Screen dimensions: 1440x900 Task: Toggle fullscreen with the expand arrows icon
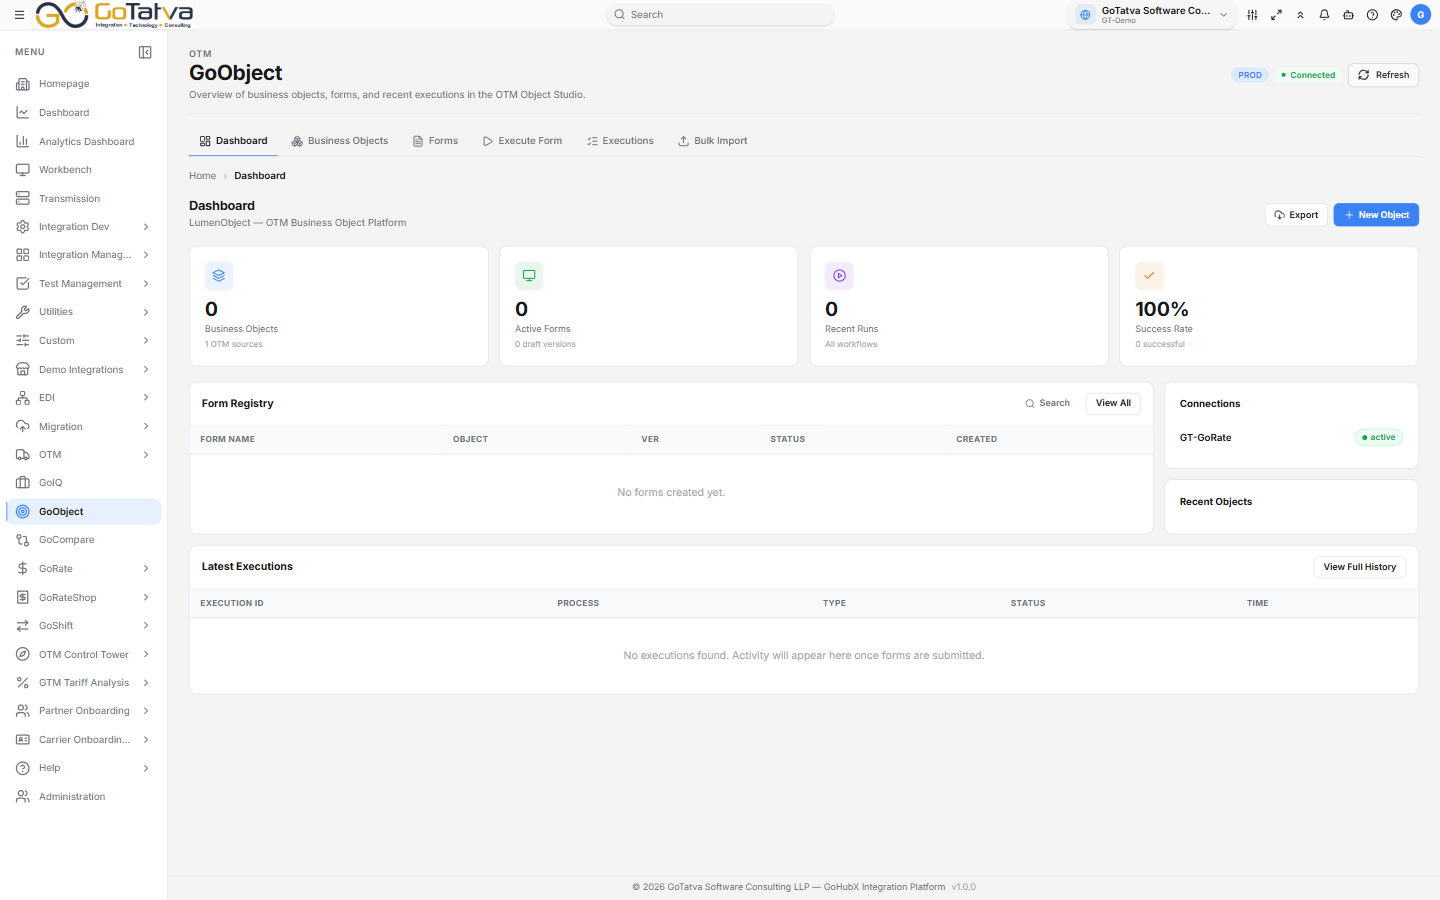pos(1276,15)
